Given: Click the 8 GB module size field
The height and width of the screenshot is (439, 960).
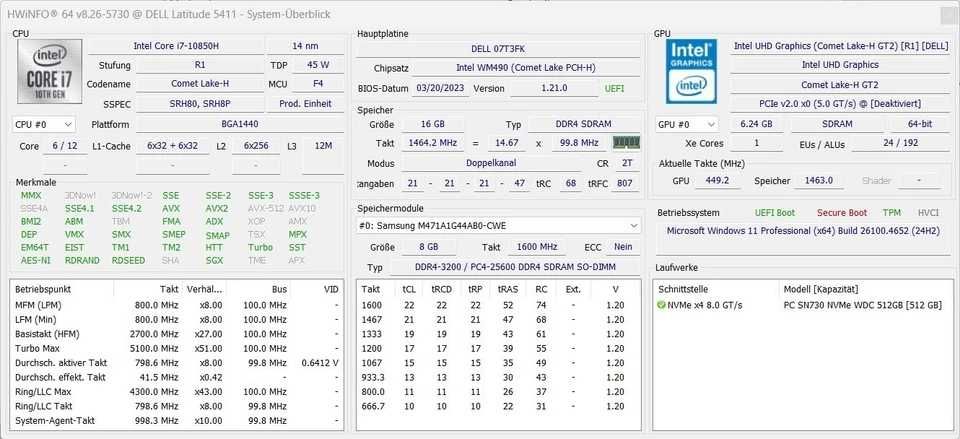Looking at the screenshot, I should [x=429, y=247].
